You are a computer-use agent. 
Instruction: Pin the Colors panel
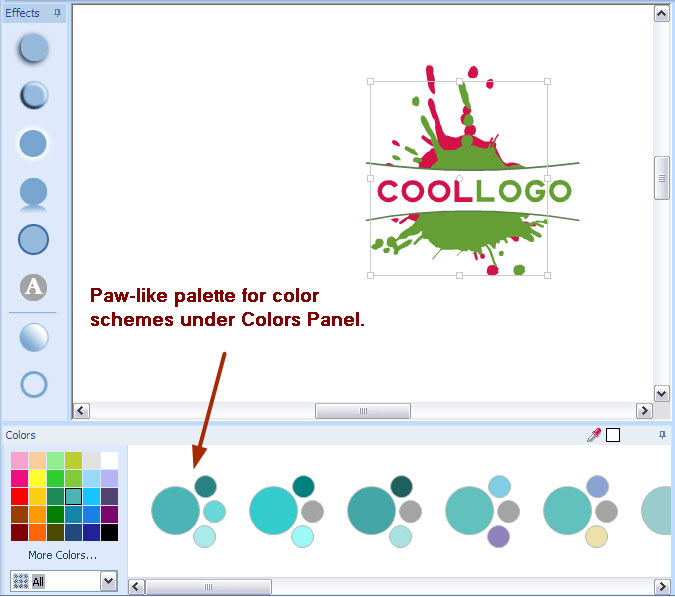(662, 435)
